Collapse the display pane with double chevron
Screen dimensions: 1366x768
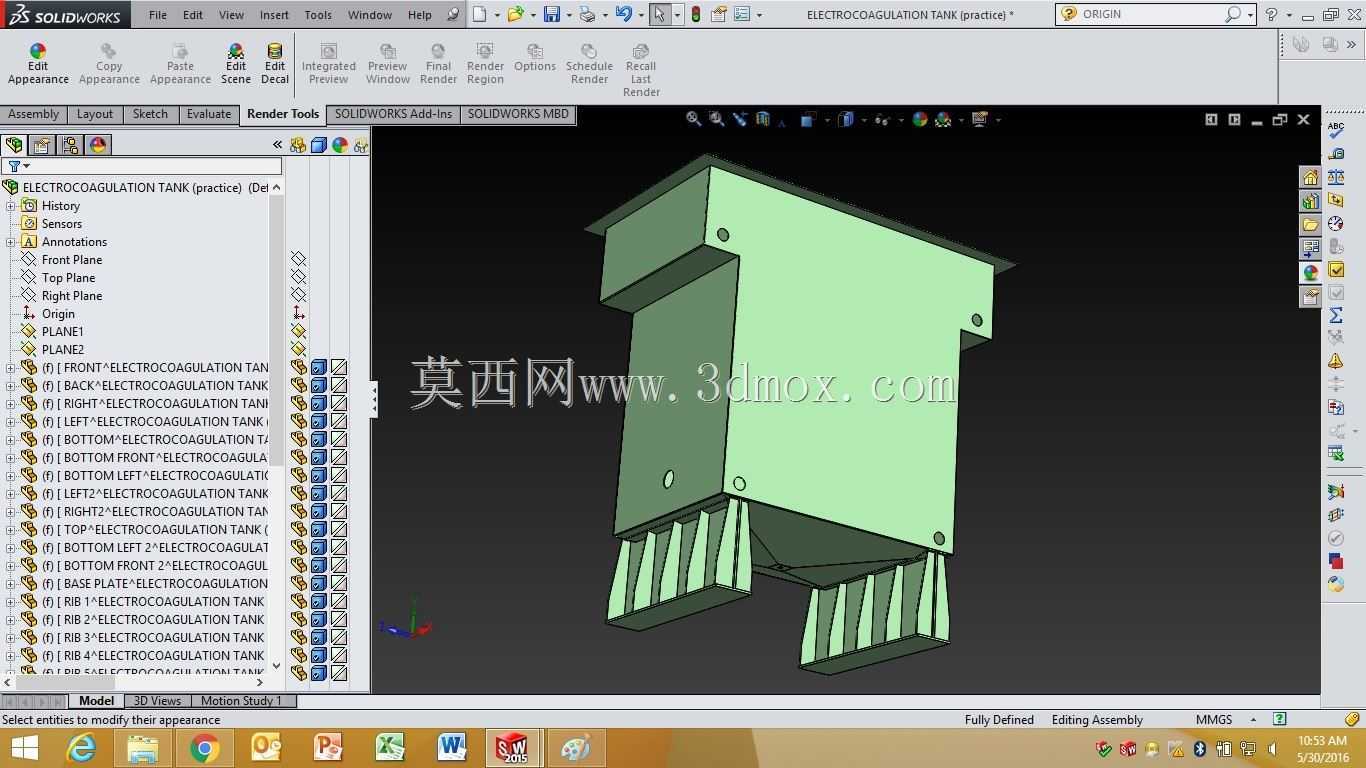click(x=277, y=145)
